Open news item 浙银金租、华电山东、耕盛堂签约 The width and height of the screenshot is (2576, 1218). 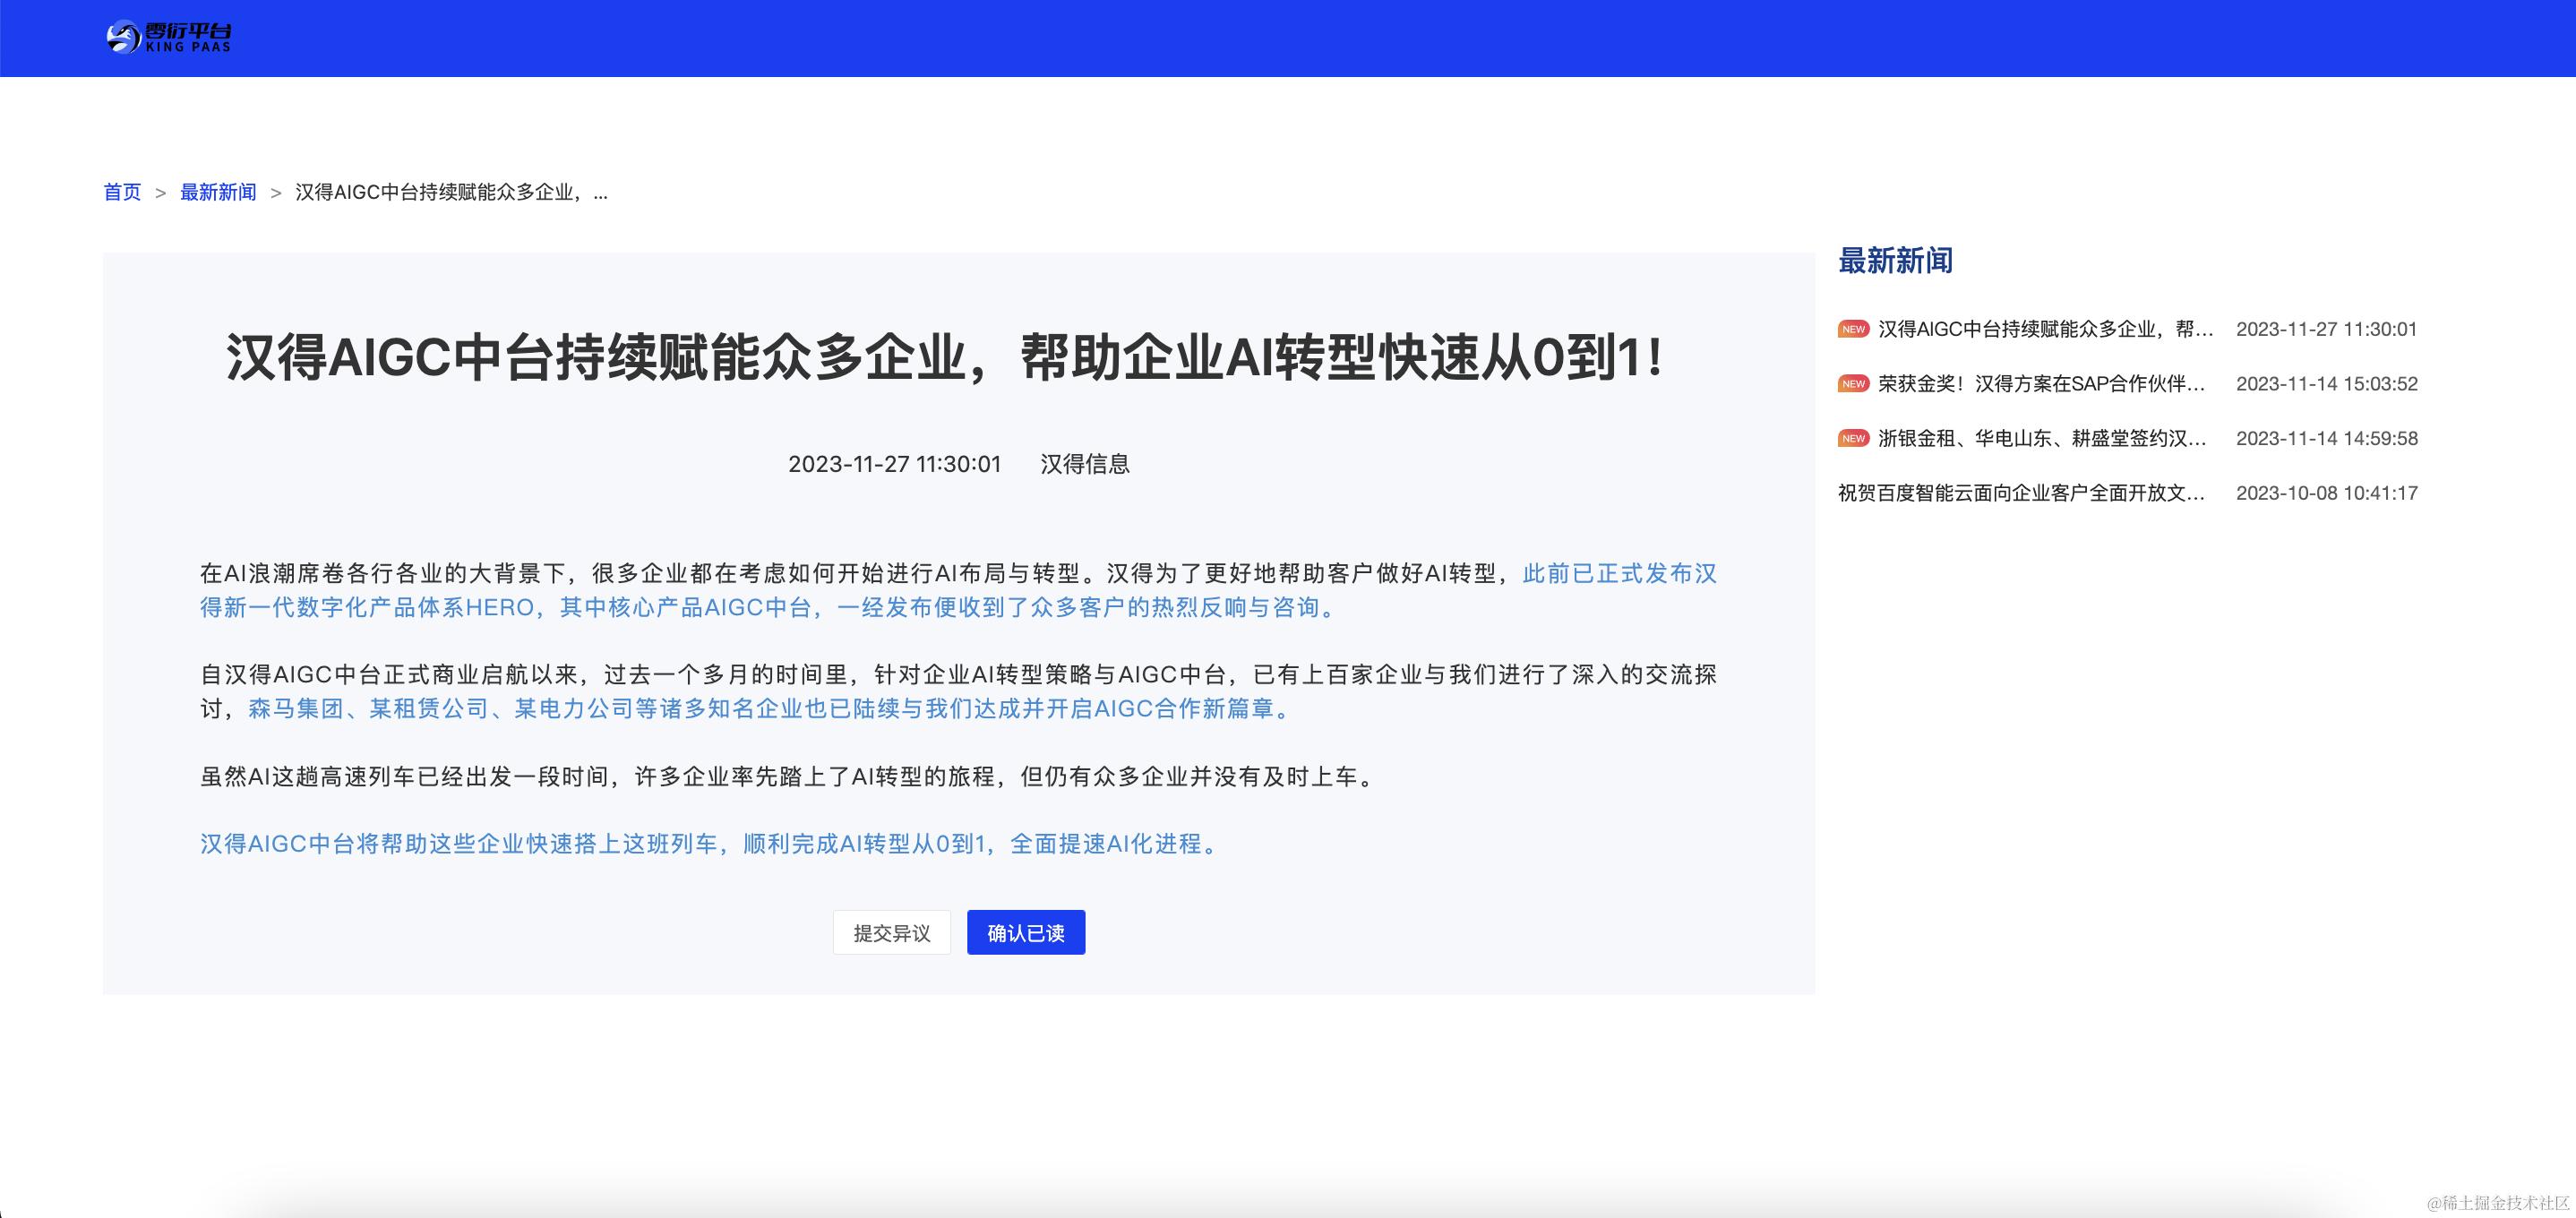tap(2041, 439)
